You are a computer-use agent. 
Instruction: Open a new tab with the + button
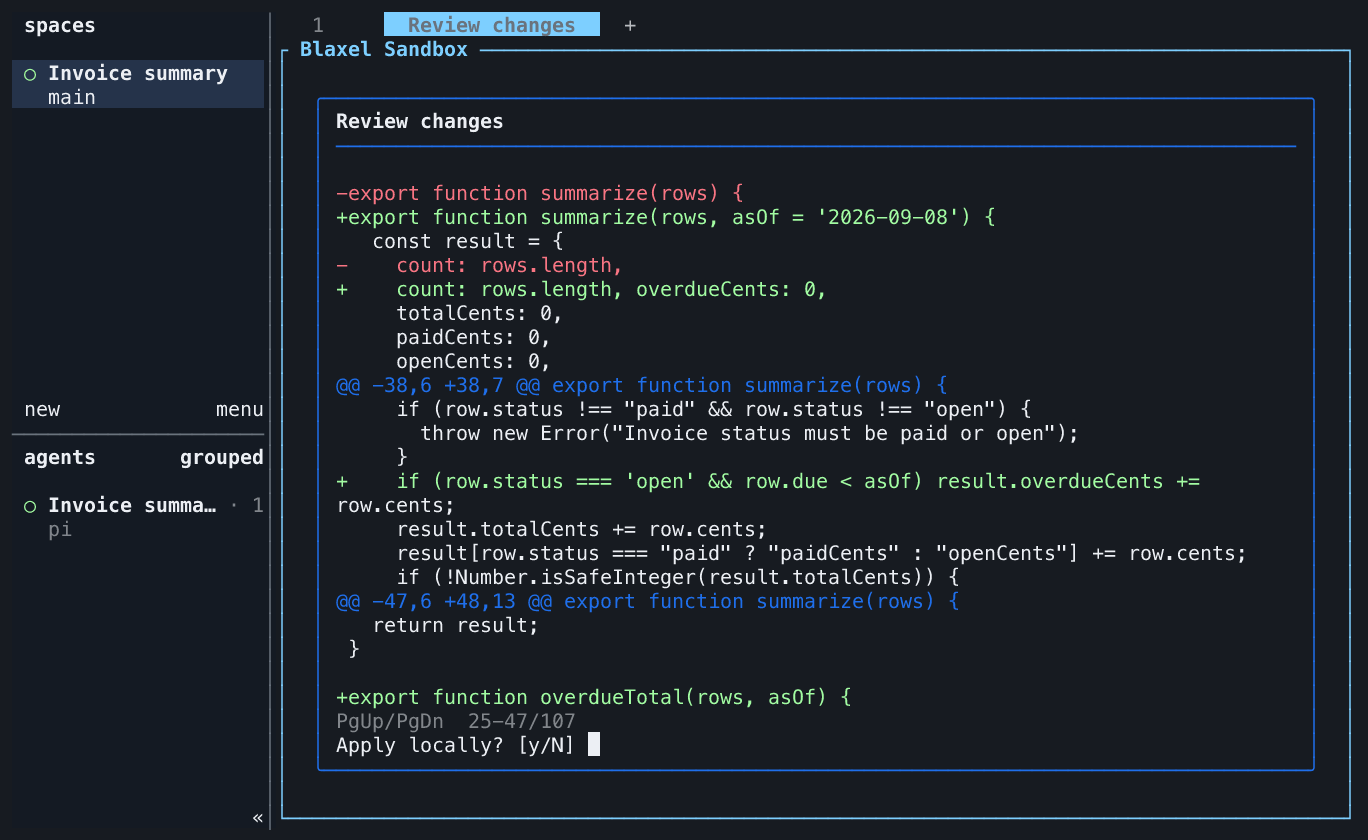click(630, 26)
